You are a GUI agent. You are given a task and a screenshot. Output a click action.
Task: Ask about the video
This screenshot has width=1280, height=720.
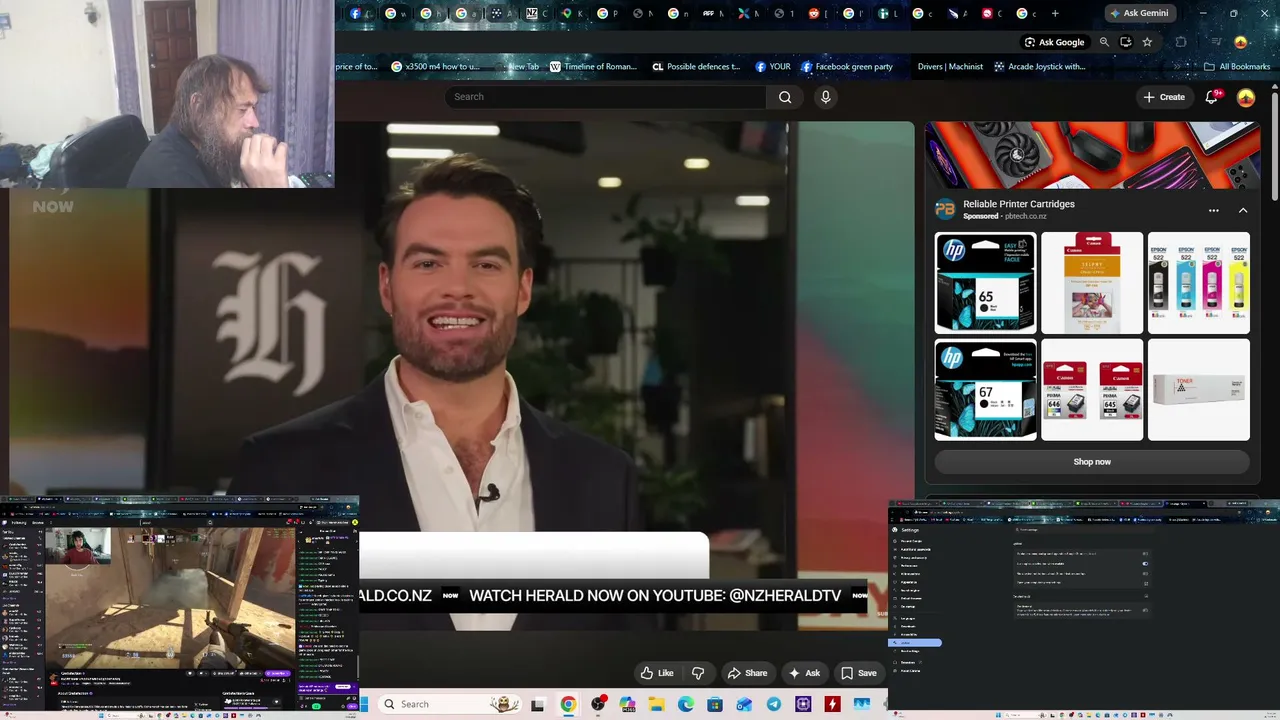(x=805, y=673)
